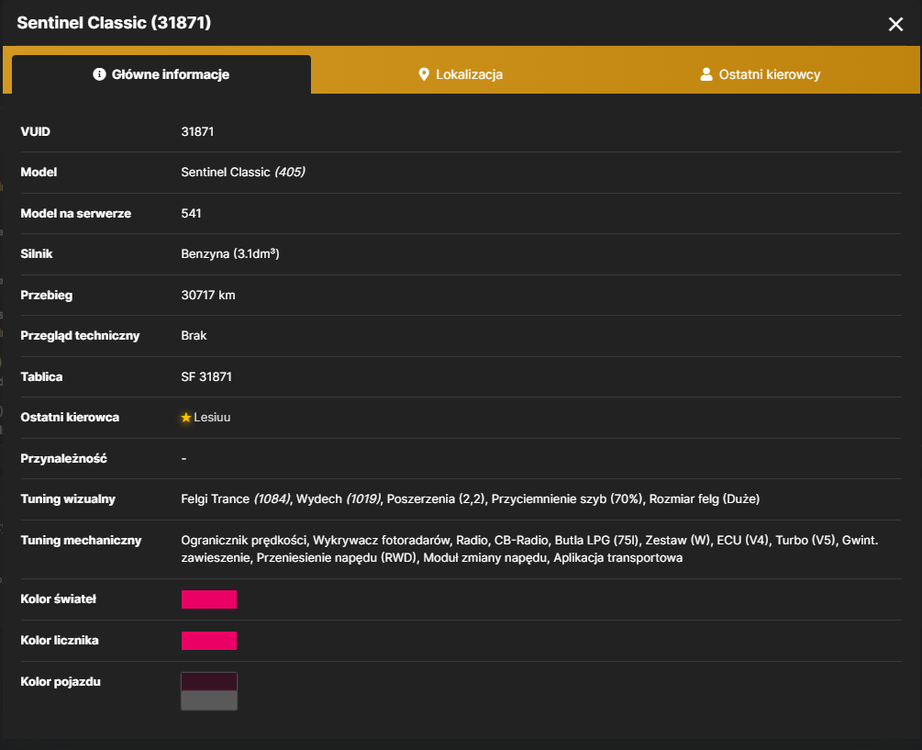Select the Główne informacje tab

161,75
